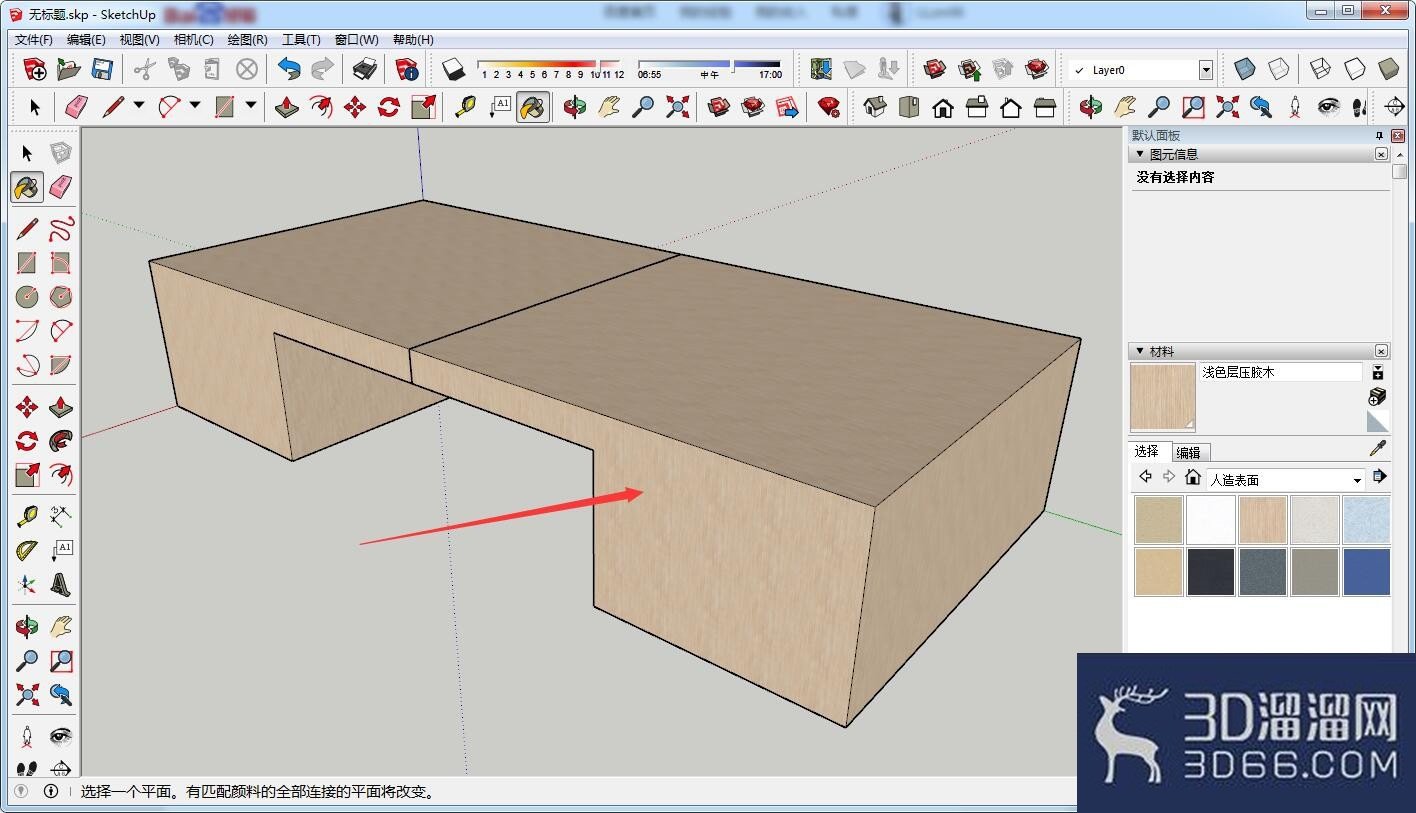1416x813 pixels.
Task: Click the material name field 浅色层压胶木
Action: (1281, 372)
